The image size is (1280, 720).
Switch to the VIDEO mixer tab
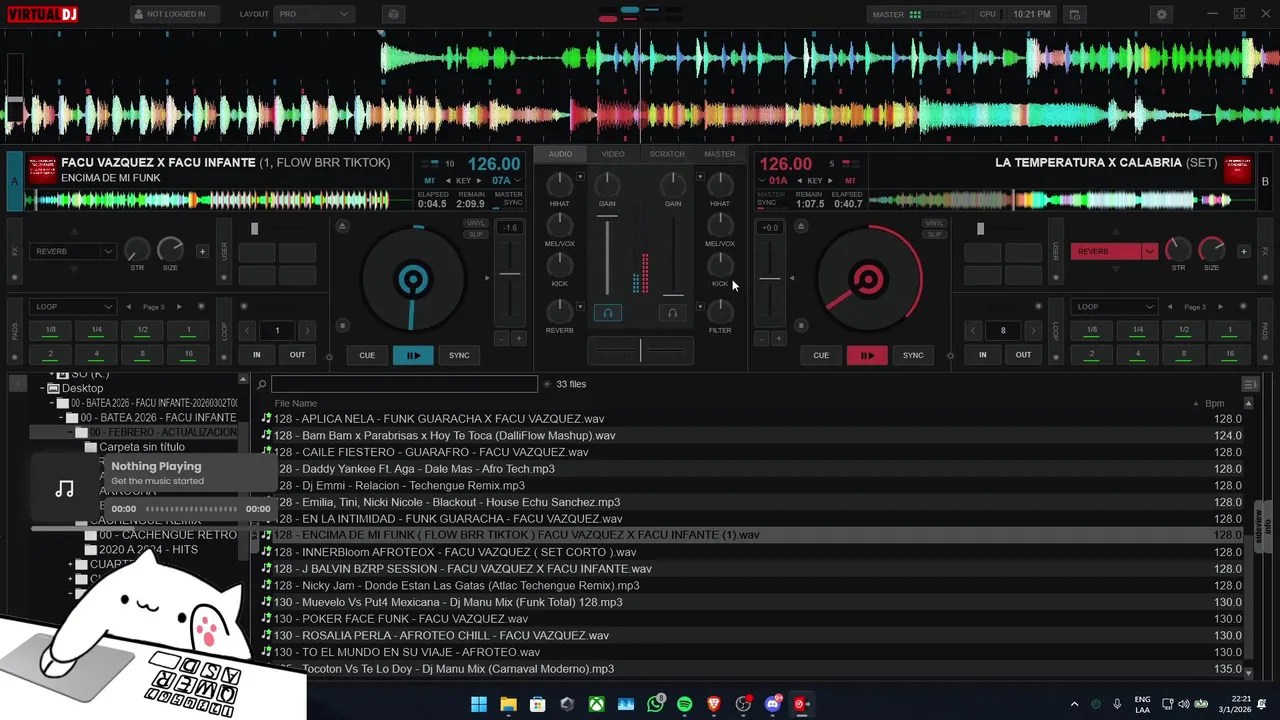pos(613,154)
